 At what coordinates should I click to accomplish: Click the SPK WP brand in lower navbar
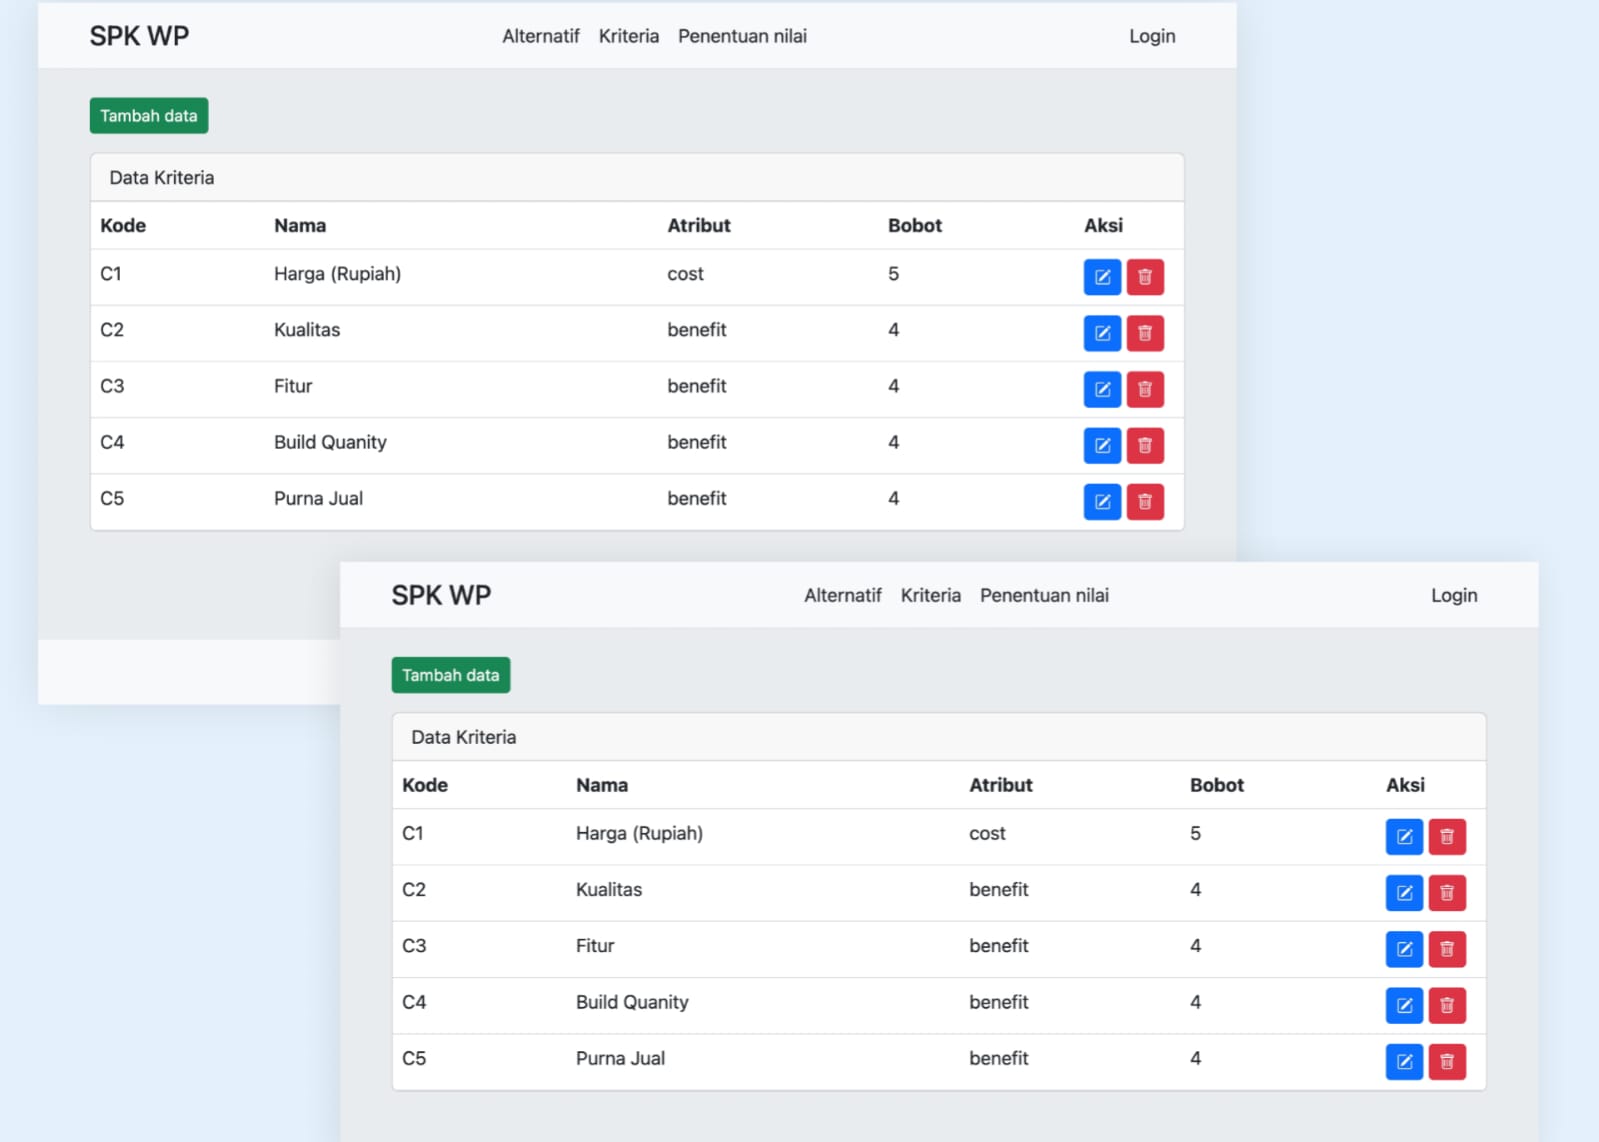tap(441, 595)
